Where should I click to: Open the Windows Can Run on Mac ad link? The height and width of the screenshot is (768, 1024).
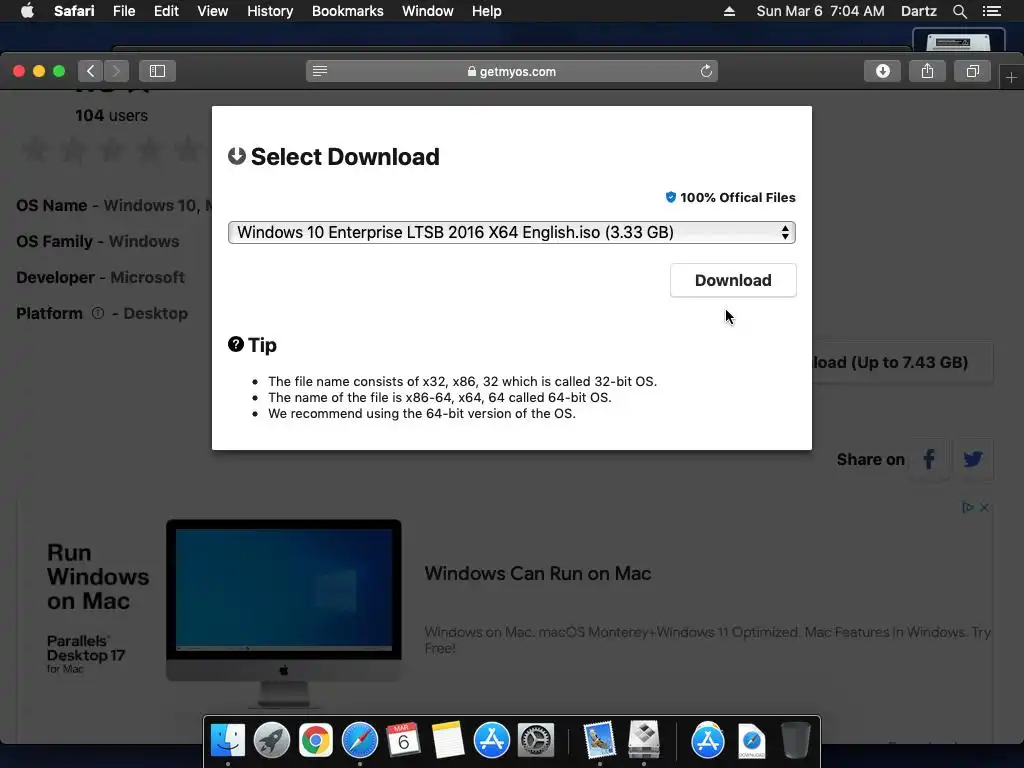tap(537, 573)
